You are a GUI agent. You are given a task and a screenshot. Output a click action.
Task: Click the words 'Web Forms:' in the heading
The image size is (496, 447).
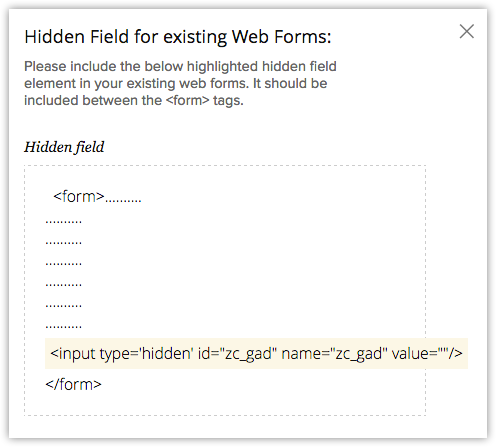point(281,37)
